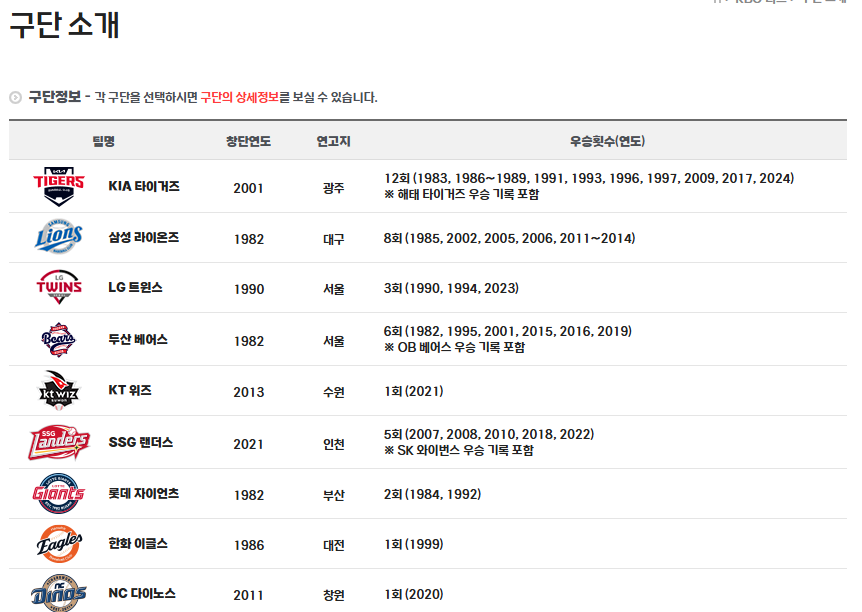Click the Samsung Lions team logo
Image resolution: width=862 pixels, height=612 pixels.
point(59,237)
